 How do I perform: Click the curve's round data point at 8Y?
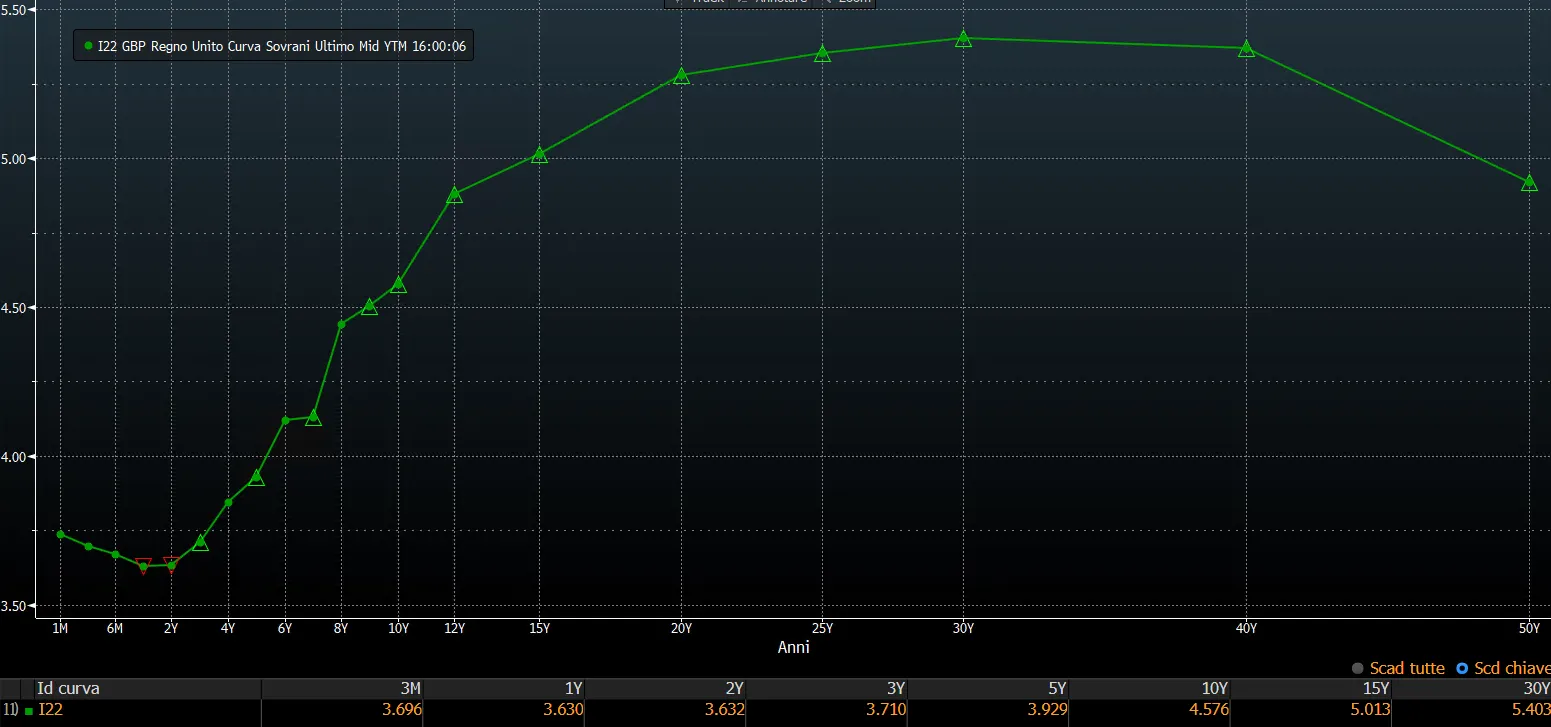click(x=341, y=324)
